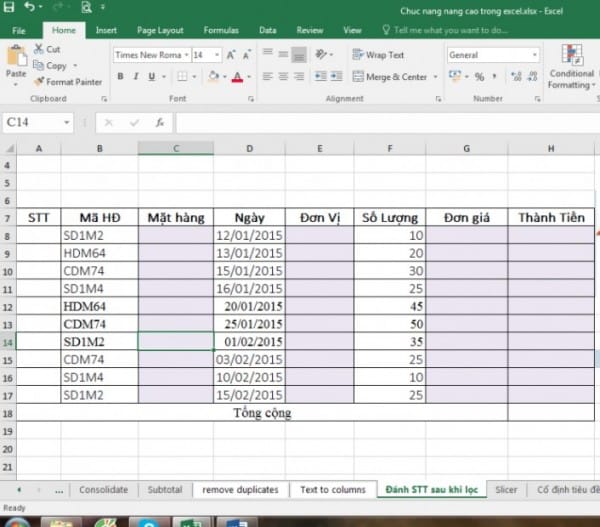This screenshot has width=600, height=527.
Task: Align cell text right
Action: [x=299, y=77]
